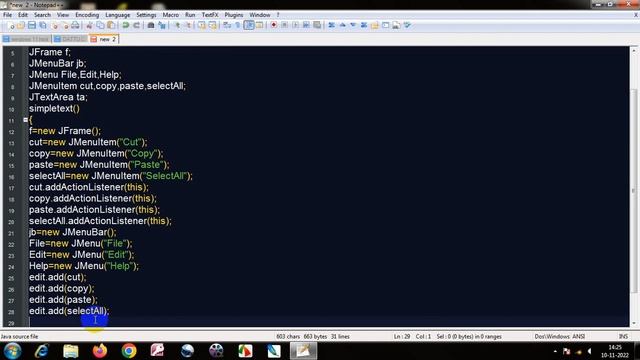Screen dimensions: 640x360
Task: Toggle INS mode in status bar
Action: point(623,337)
